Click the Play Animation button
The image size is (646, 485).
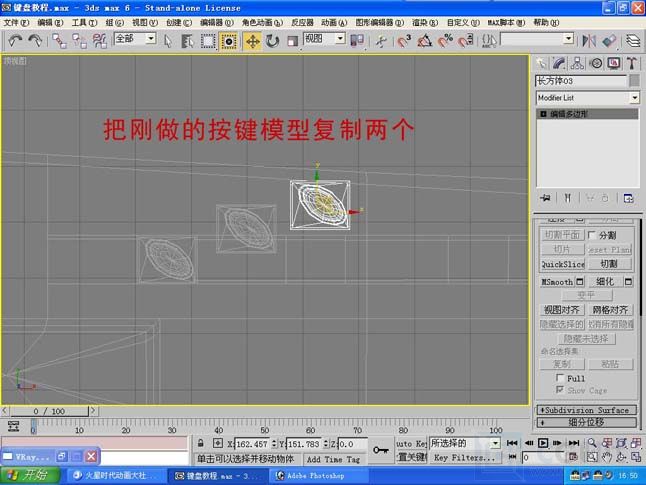click(x=543, y=443)
